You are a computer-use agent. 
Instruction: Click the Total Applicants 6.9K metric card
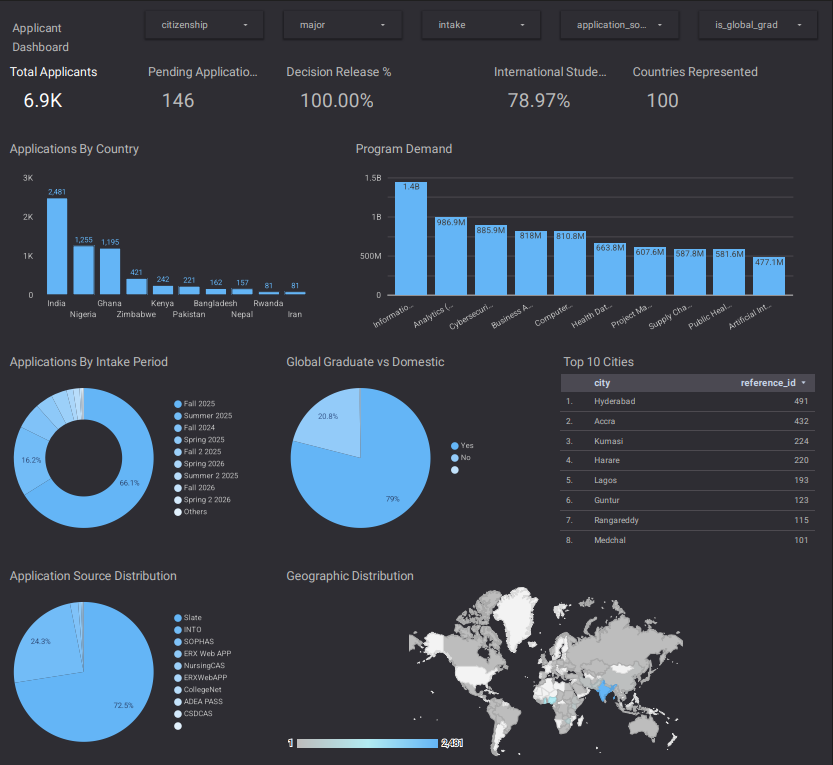(53, 86)
